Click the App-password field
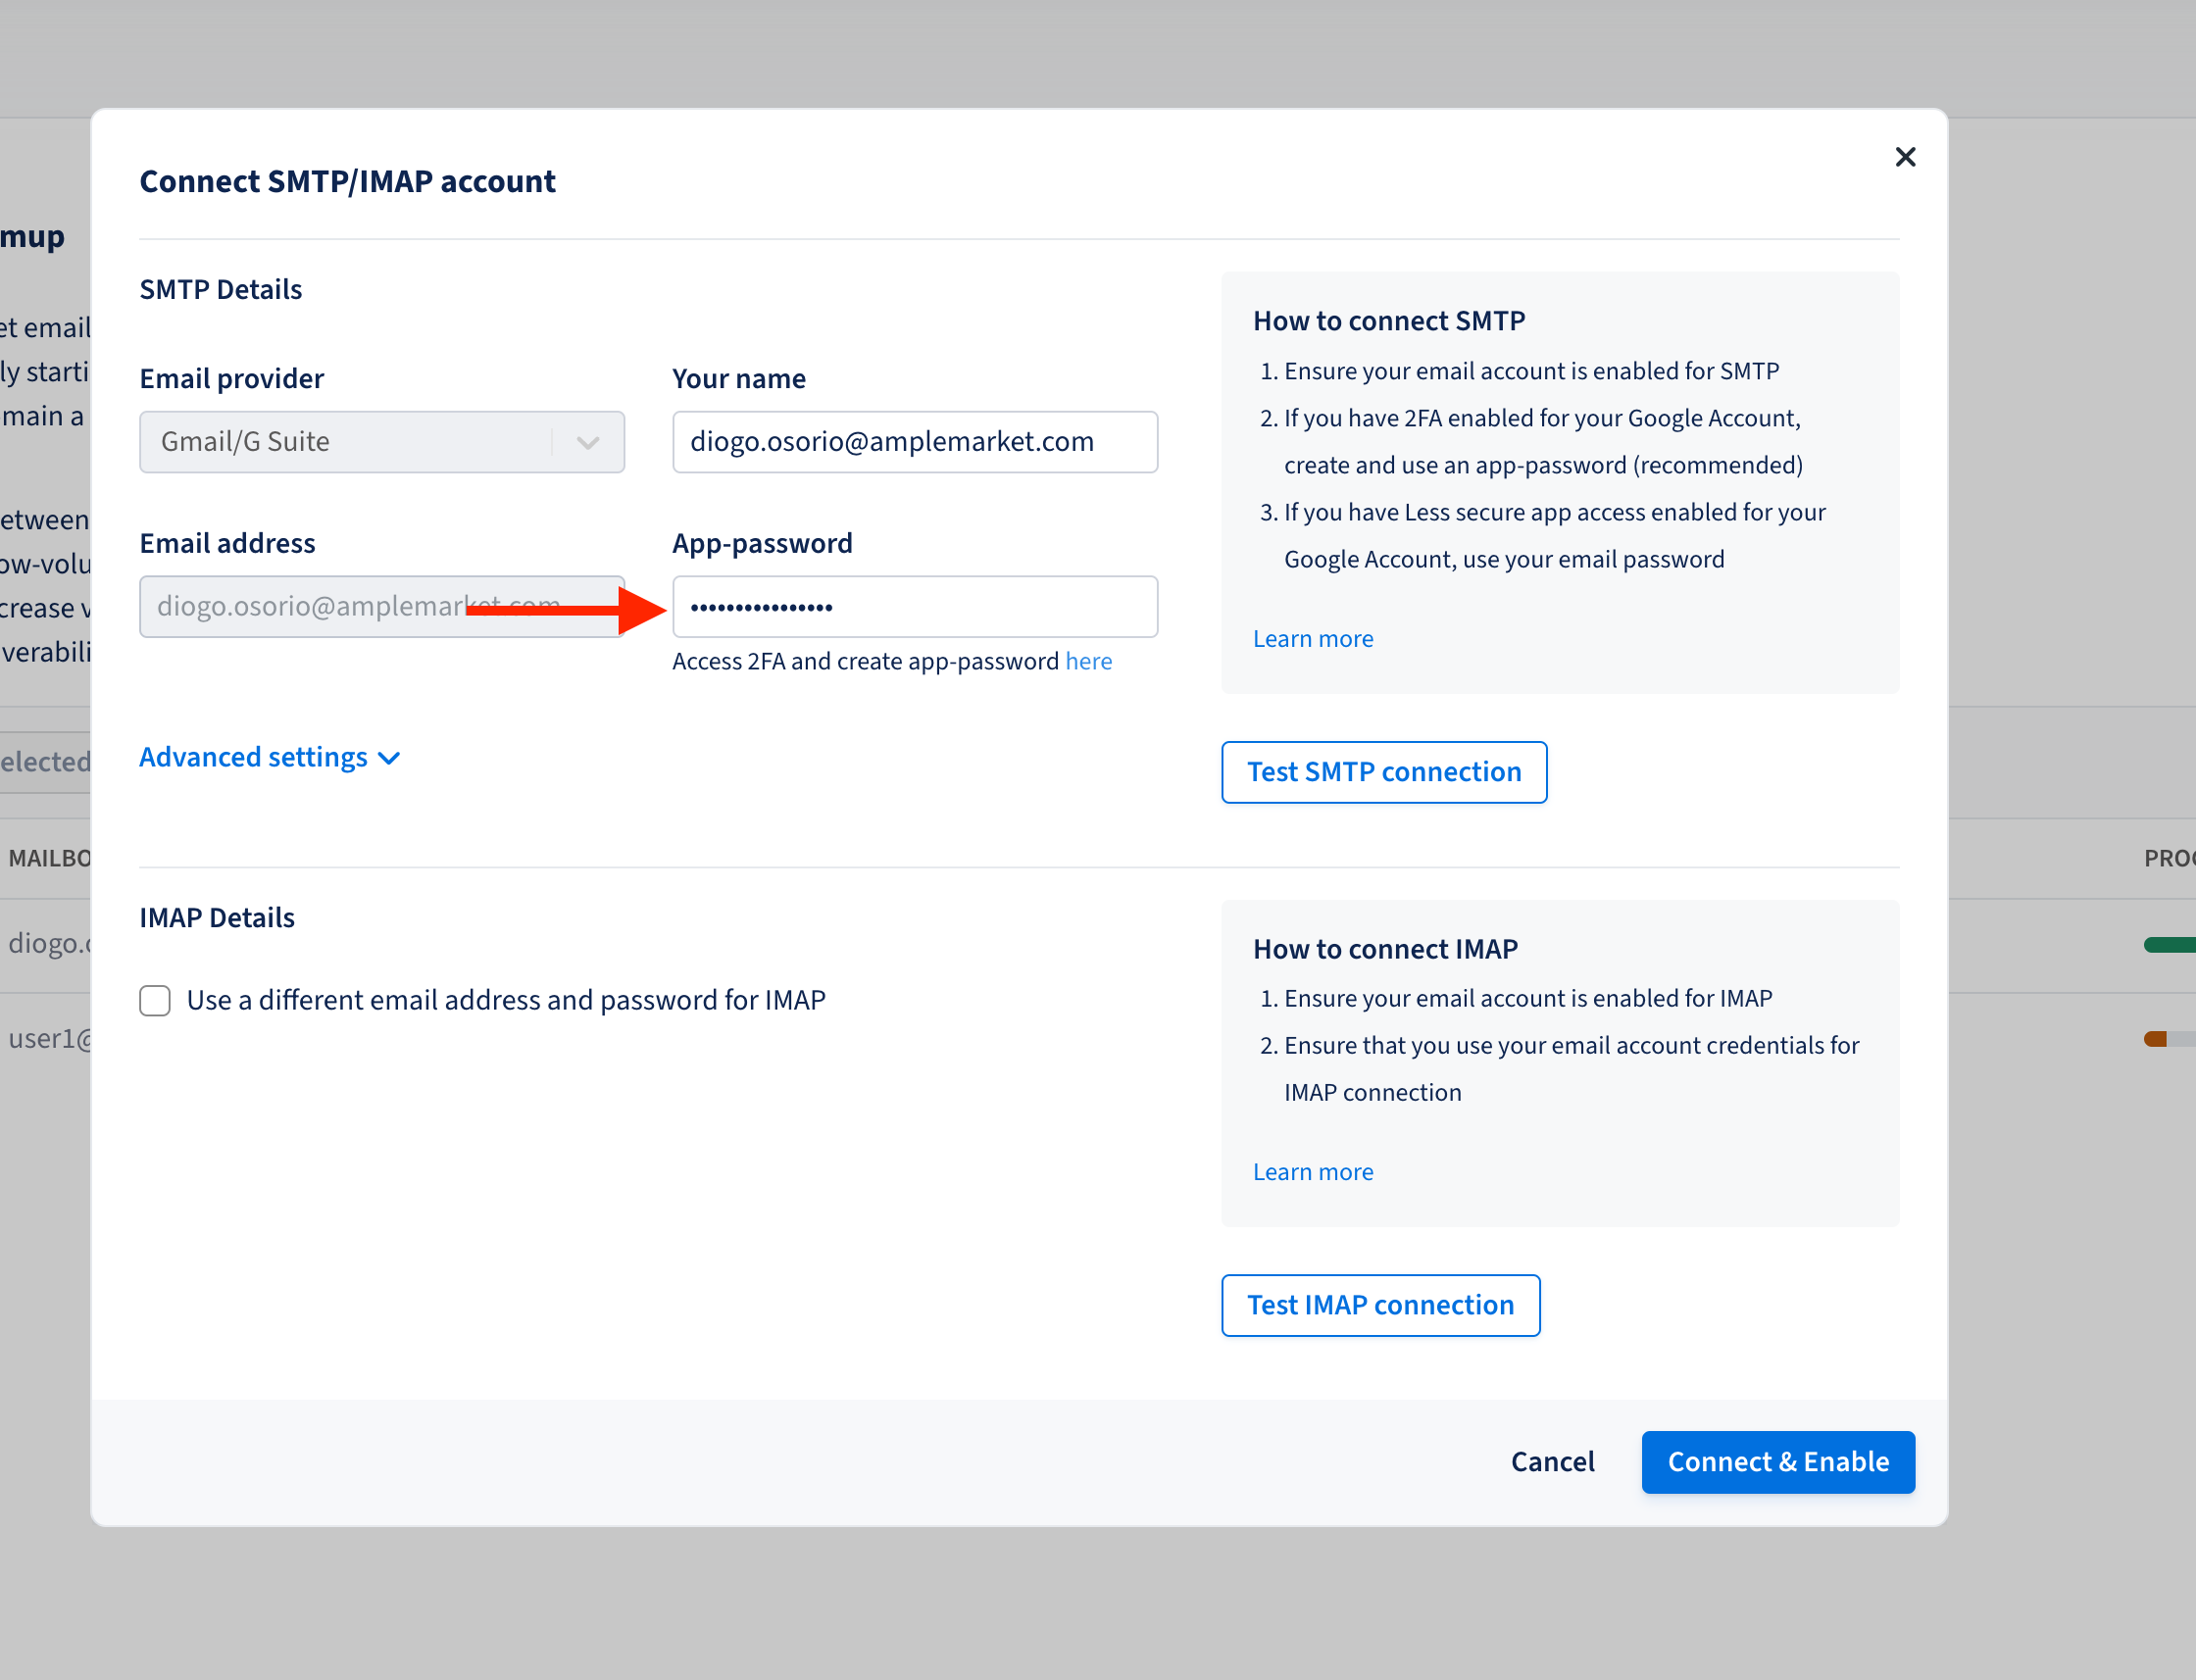This screenshot has width=2196, height=1680. (914, 606)
